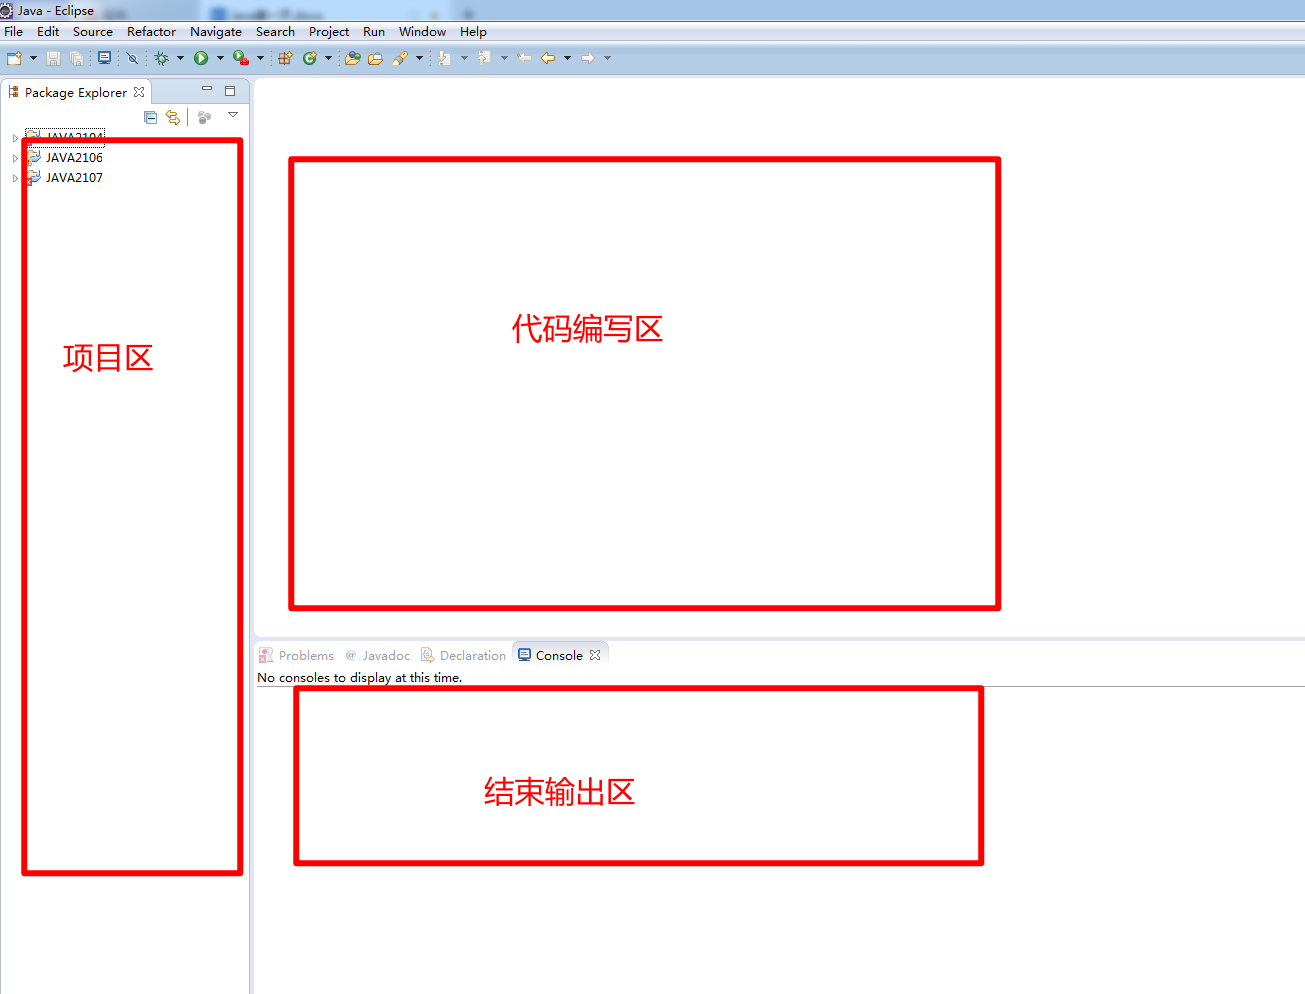Click the New wizard toolbar icon
The height and width of the screenshot is (994, 1305).
pyautogui.click(x=14, y=58)
